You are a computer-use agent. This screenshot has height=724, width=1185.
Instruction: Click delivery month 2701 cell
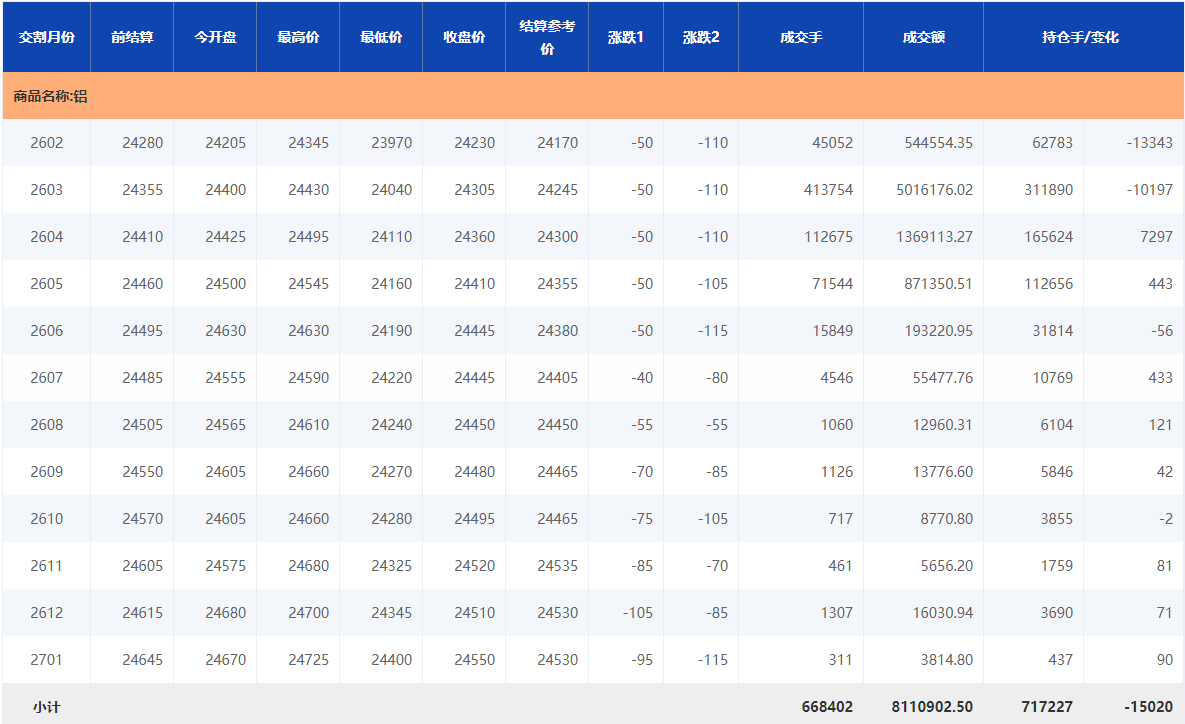tap(47, 660)
